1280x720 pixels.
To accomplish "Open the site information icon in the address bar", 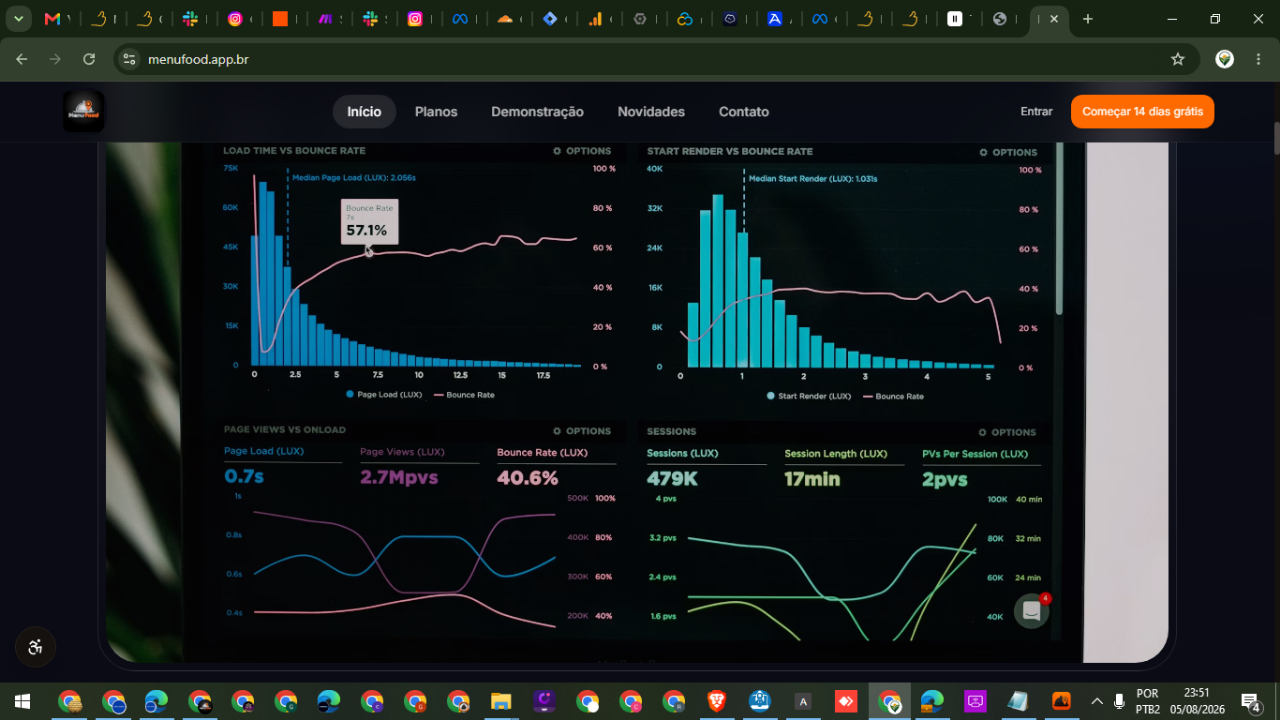I will (128, 59).
